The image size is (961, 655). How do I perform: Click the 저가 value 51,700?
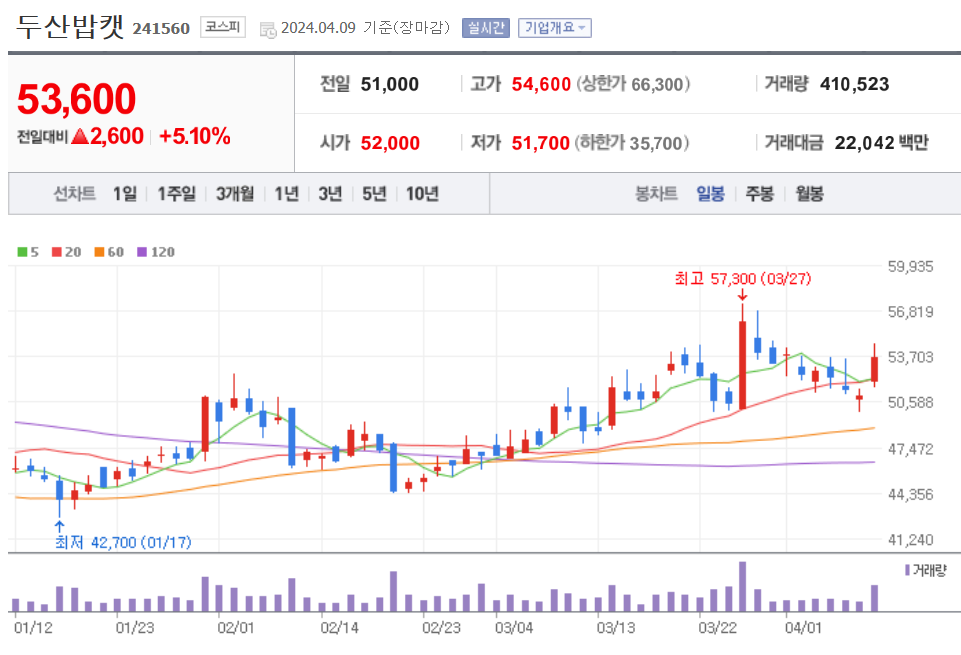541,143
